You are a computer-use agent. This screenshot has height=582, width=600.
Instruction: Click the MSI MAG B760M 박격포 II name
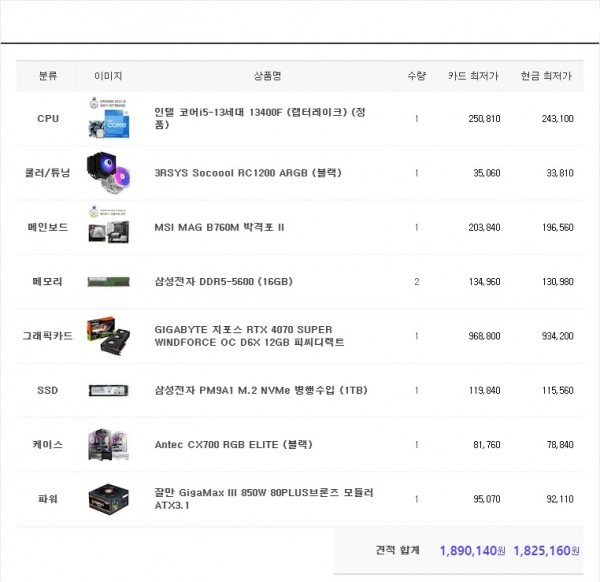(219, 227)
